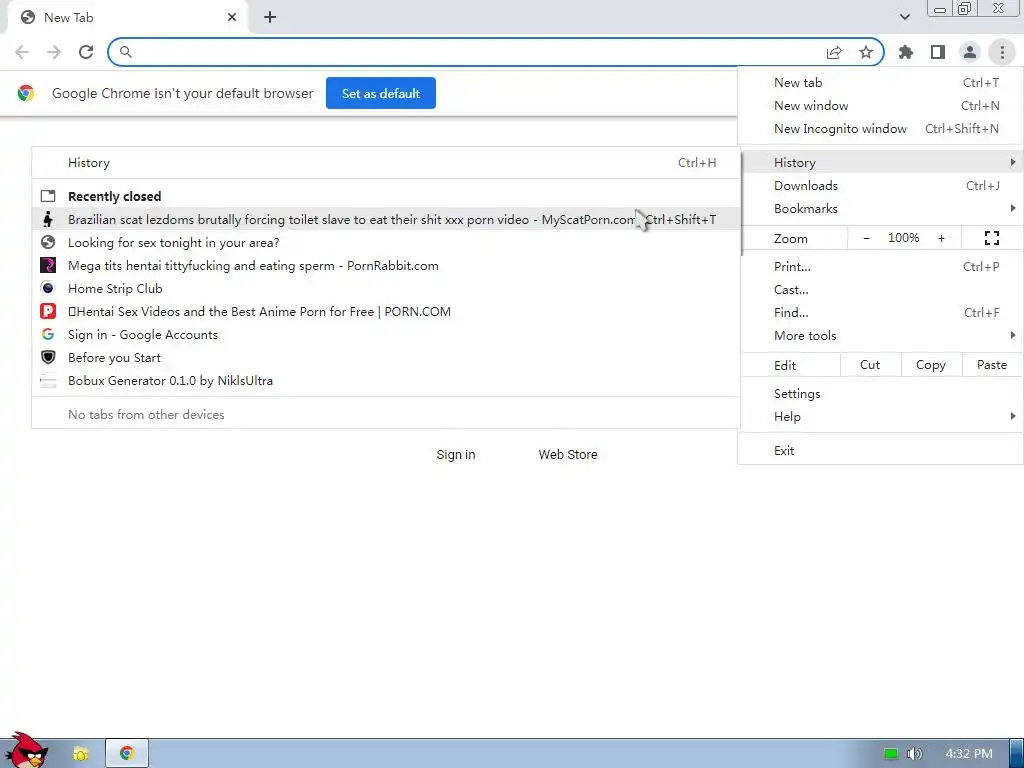Click the Google icon beside Sign in entry
This screenshot has width=1024, height=768.
48,334
